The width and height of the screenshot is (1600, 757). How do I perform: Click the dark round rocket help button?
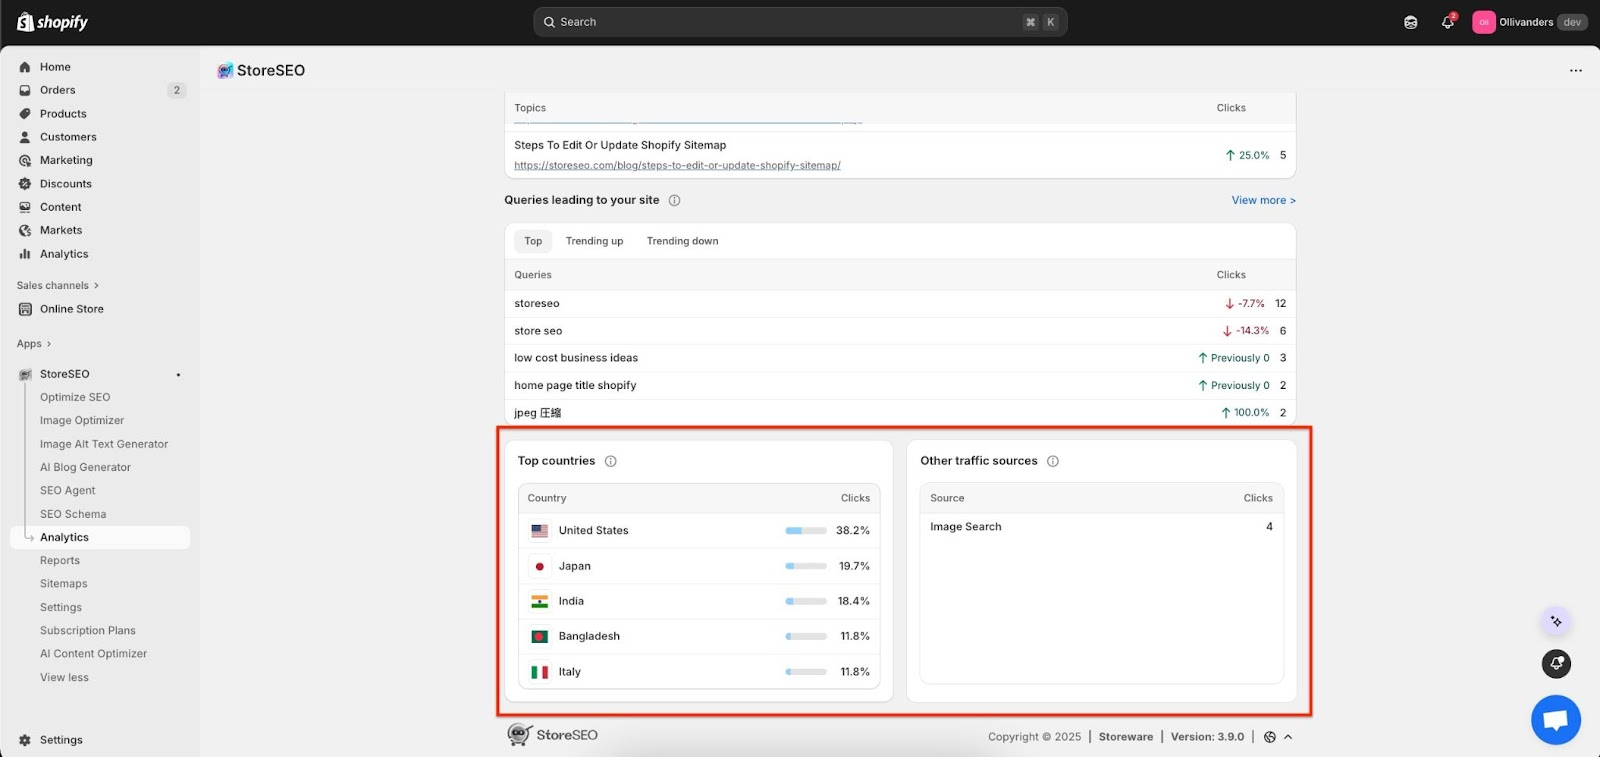1556,663
